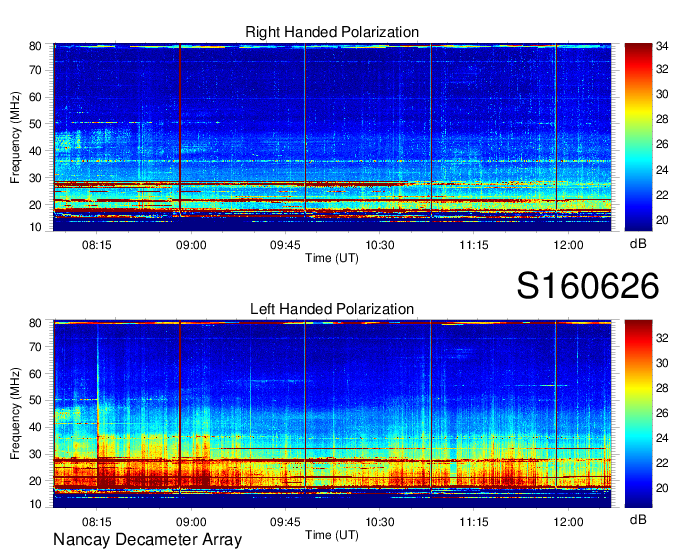
Task: Click the 60 MHz tick on Right Handed plot
Action: click(35, 97)
